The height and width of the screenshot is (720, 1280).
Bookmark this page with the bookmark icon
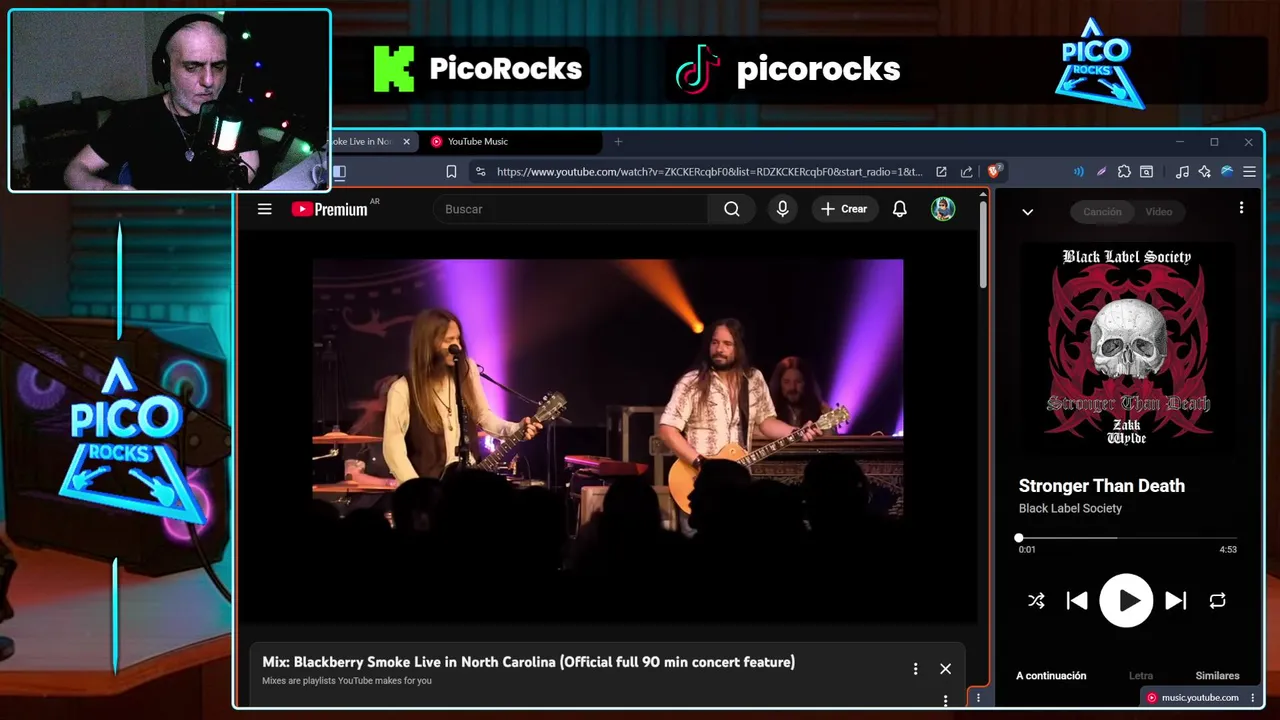coord(451,172)
